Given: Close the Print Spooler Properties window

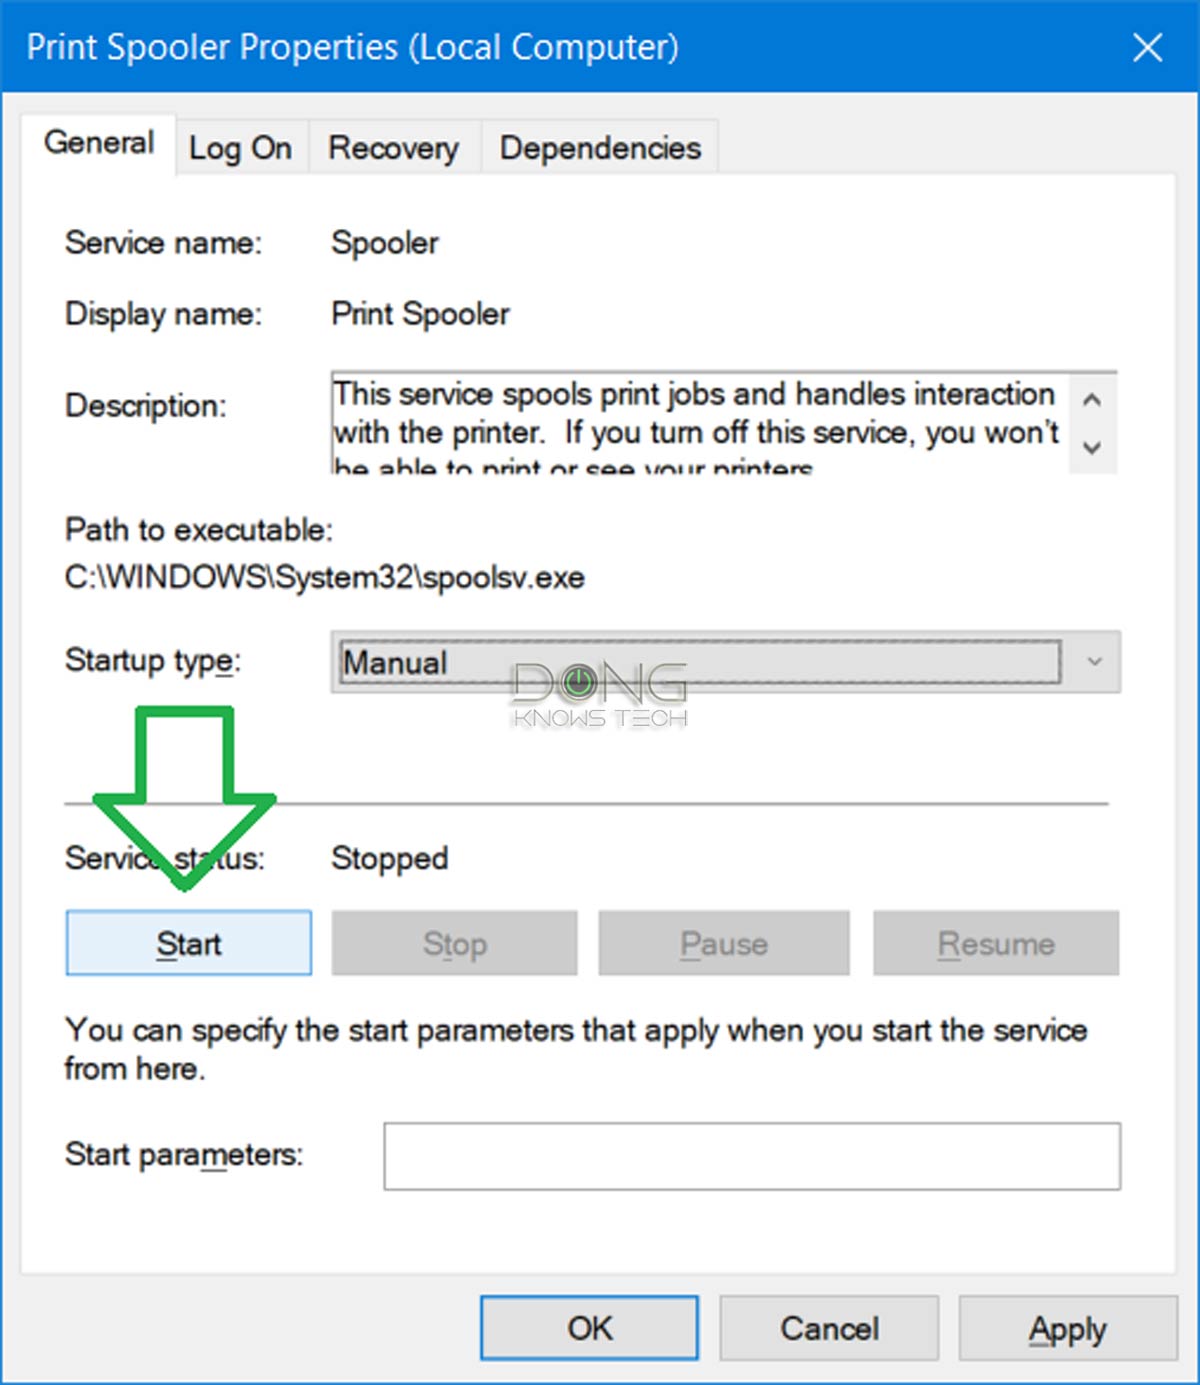Looking at the screenshot, I should 1148,46.
